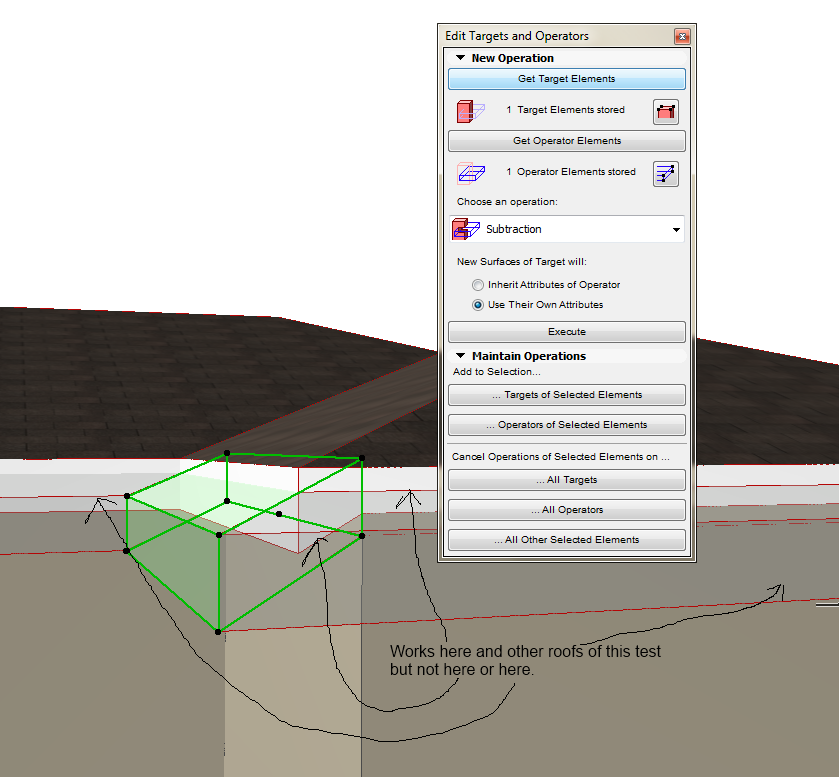Cancel operations on All Other Selected Elements
The width and height of the screenshot is (839, 777).
click(567, 540)
